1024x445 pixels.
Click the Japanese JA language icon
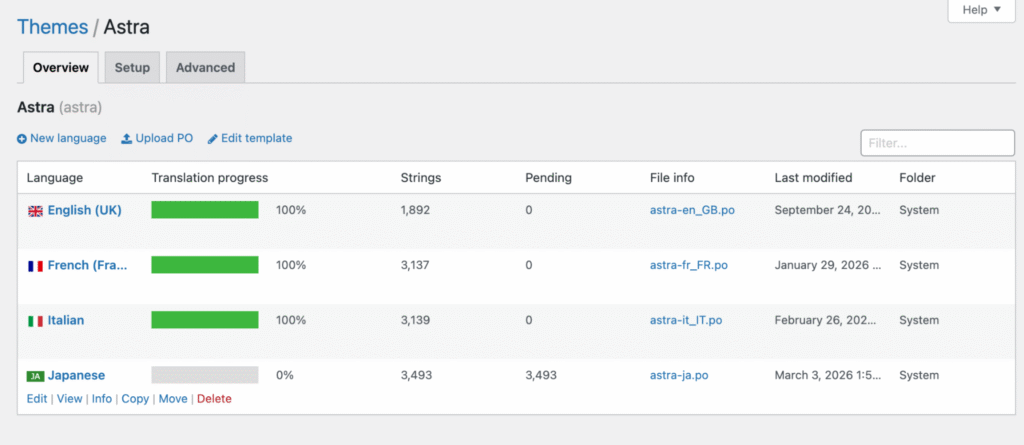35,376
